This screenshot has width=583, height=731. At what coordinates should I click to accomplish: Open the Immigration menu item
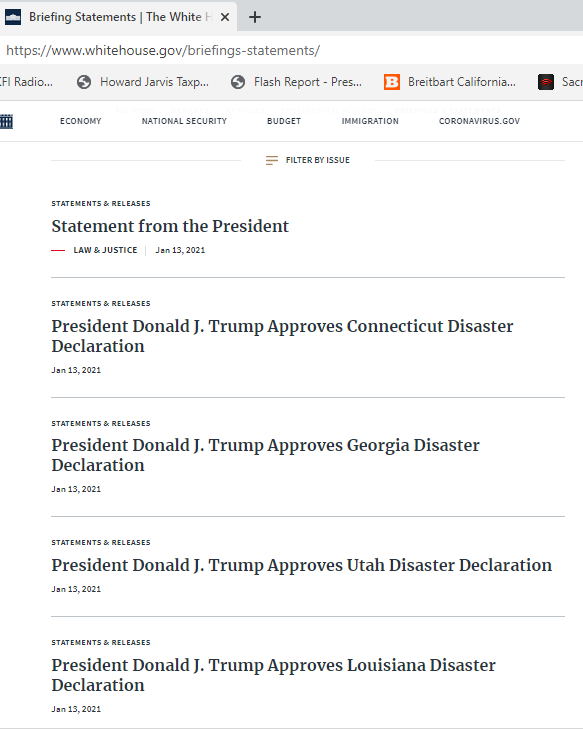pyautogui.click(x=370, y=121)
